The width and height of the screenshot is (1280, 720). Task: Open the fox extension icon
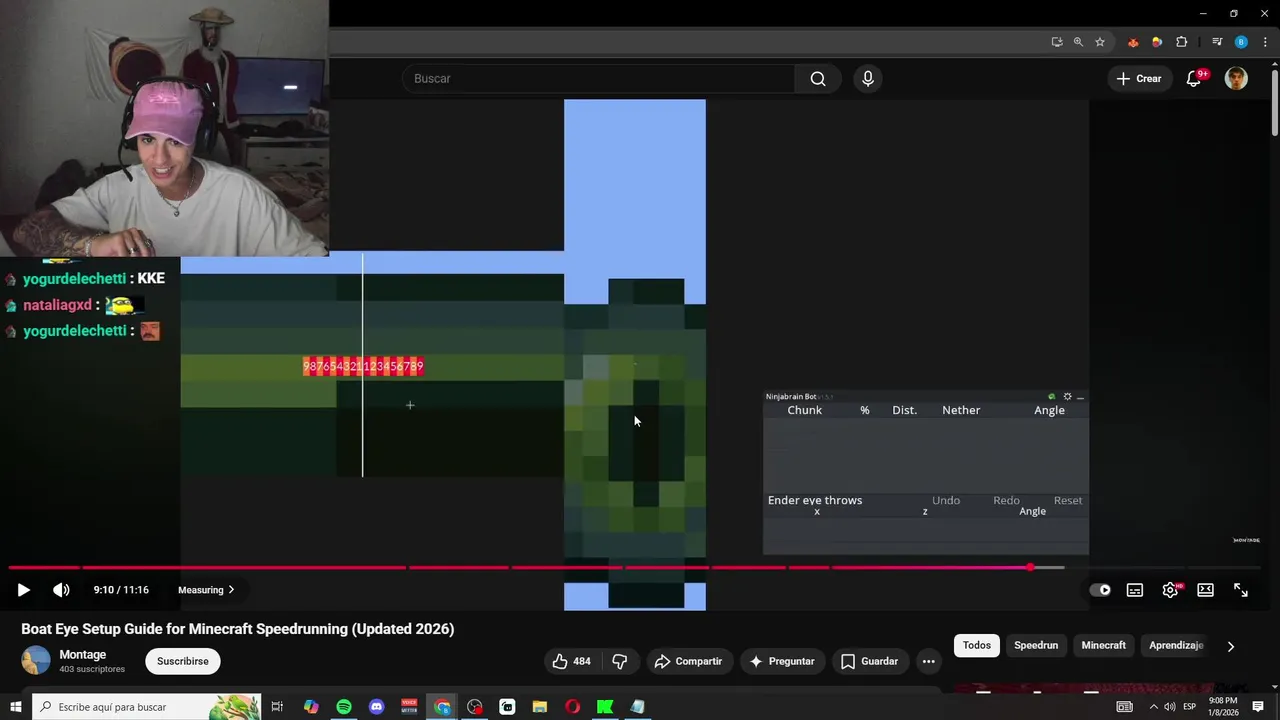(1133, 42)
